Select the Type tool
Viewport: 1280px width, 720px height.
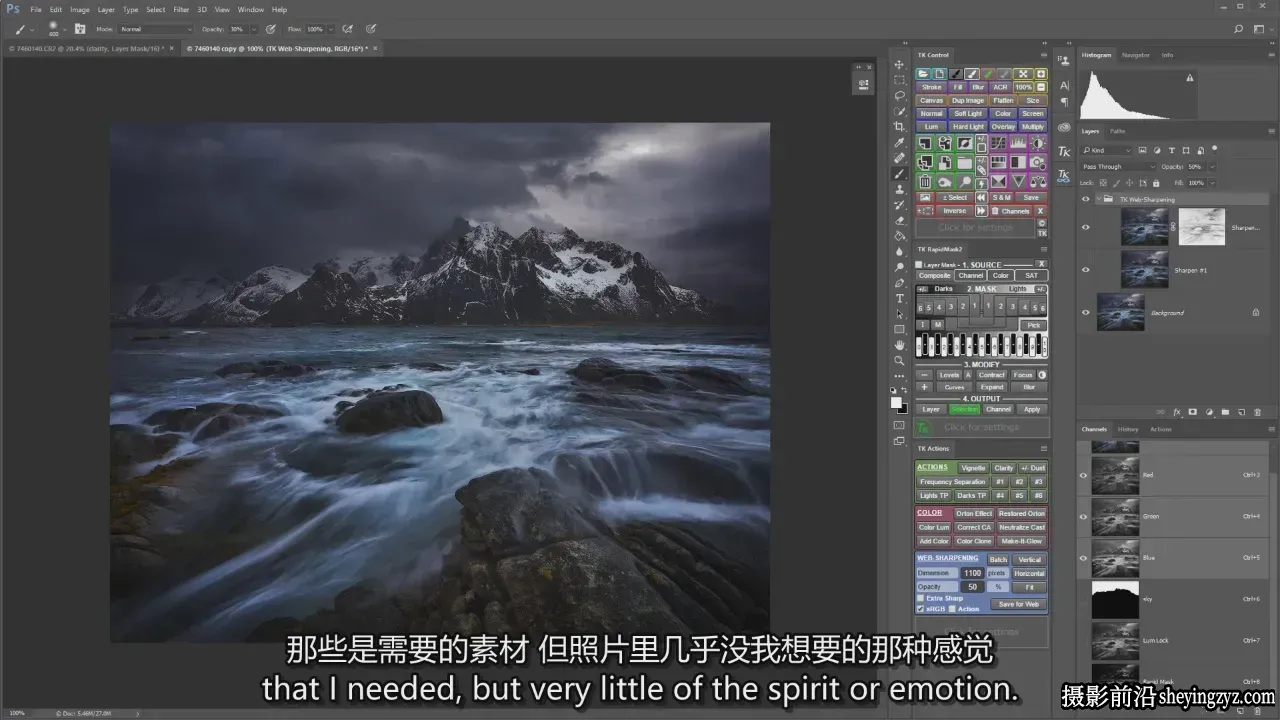[899, 298]
